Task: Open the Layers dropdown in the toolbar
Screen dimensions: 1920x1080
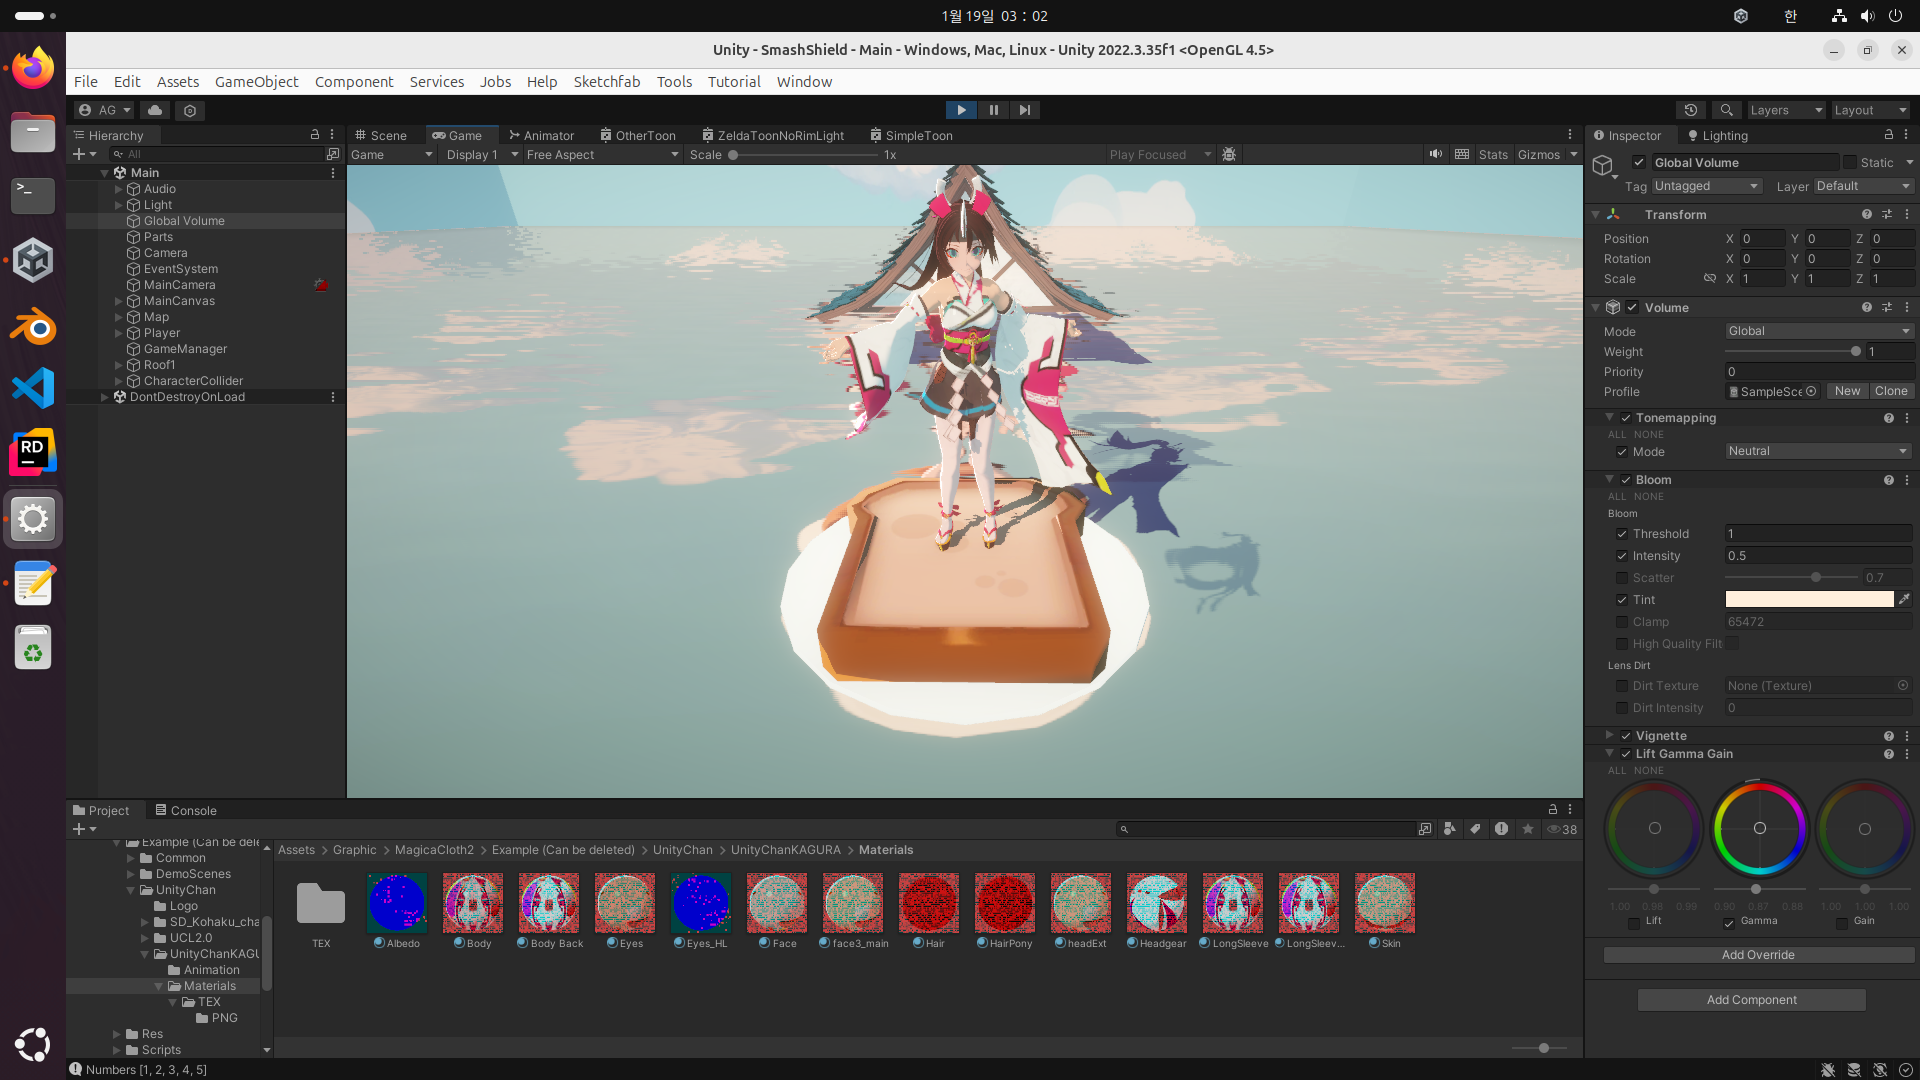Action: pos(1786,110)
